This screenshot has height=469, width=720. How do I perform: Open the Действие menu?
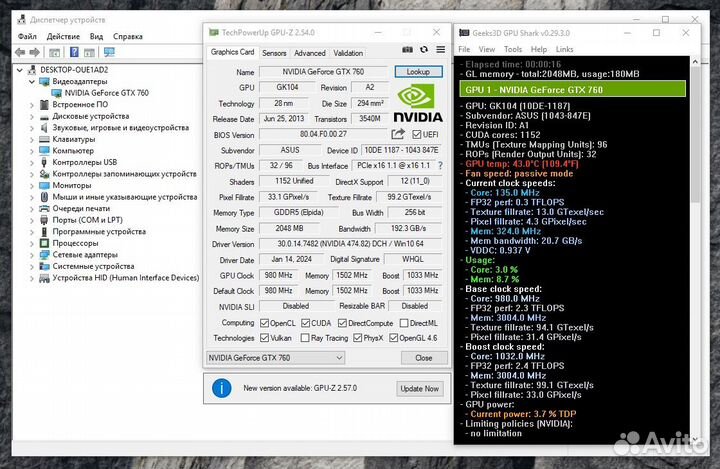click(x=63, y=36)
